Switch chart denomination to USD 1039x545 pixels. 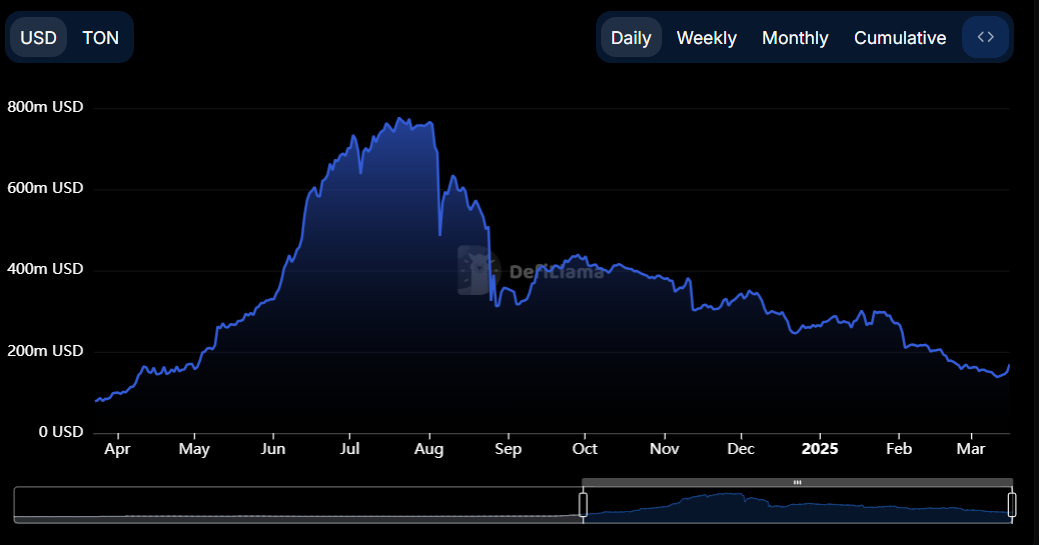click(38, 38)
